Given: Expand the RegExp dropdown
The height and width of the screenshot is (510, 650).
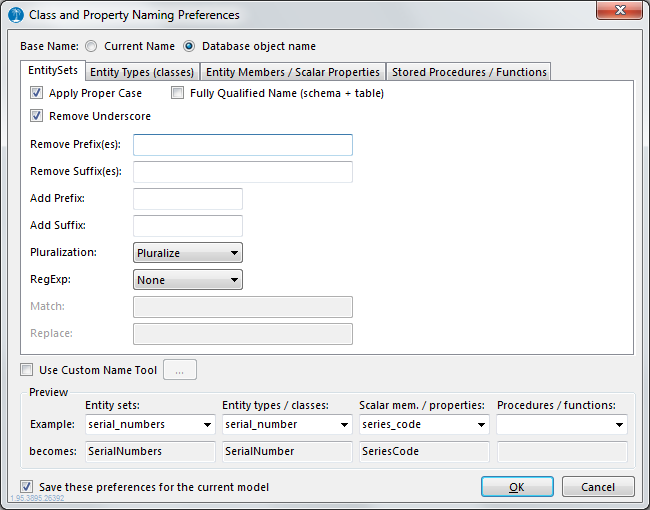Looking at the screenshot, I should [188, 280].
